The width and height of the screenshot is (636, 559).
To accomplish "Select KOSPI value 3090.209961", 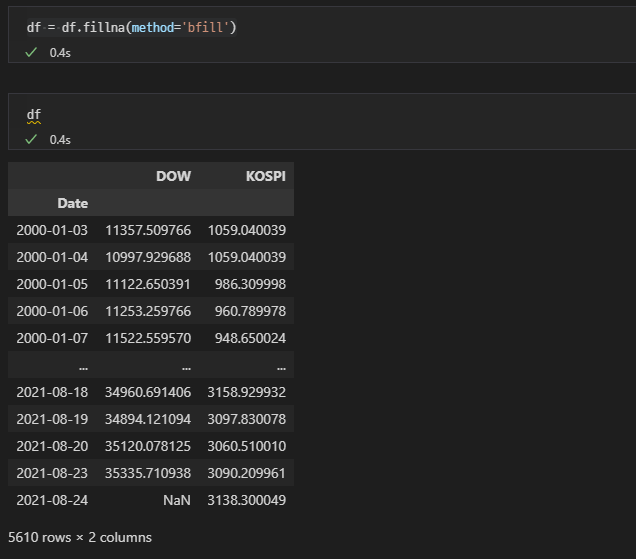I will 247,473.
